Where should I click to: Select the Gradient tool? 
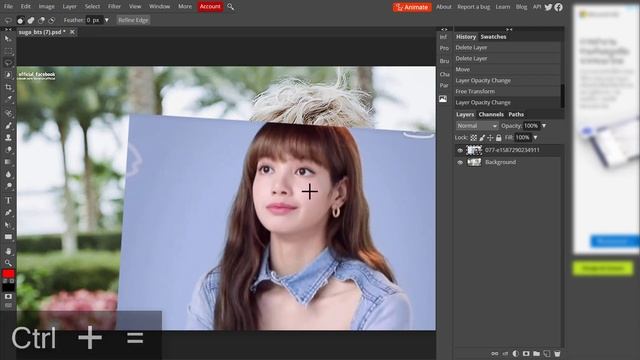[x=8, y=162]
